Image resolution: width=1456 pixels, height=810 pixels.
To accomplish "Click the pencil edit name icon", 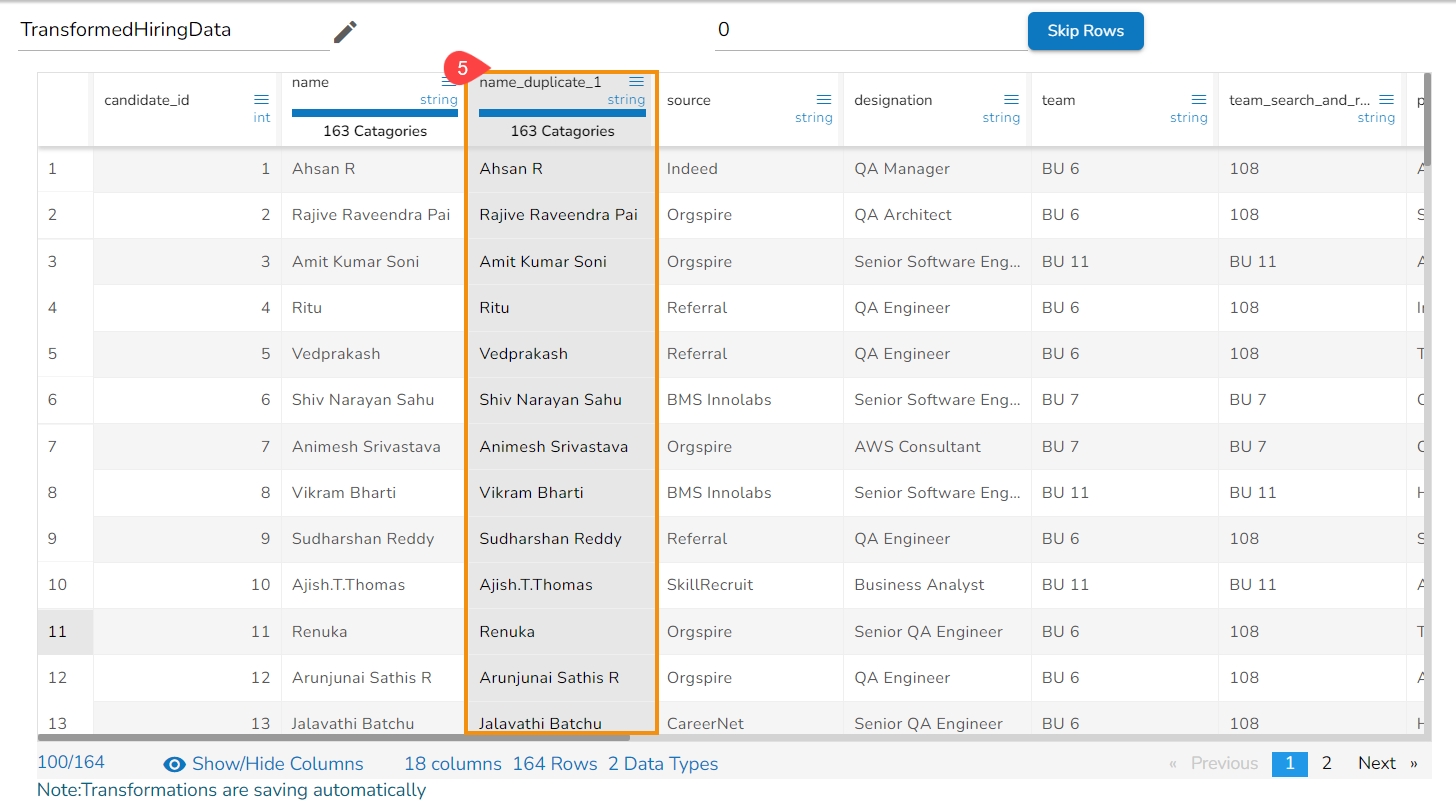I will (x=345, y=32).
